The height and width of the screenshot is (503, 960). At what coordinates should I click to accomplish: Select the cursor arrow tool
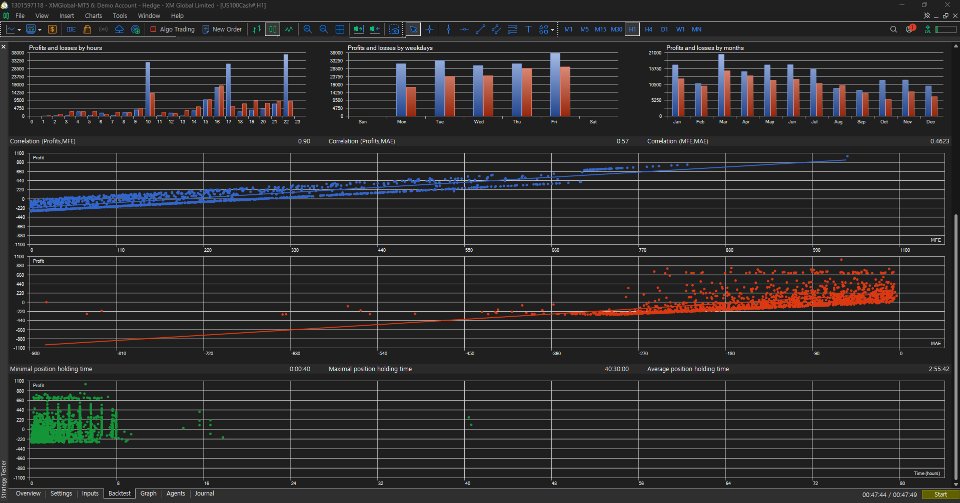click(413, 29)
